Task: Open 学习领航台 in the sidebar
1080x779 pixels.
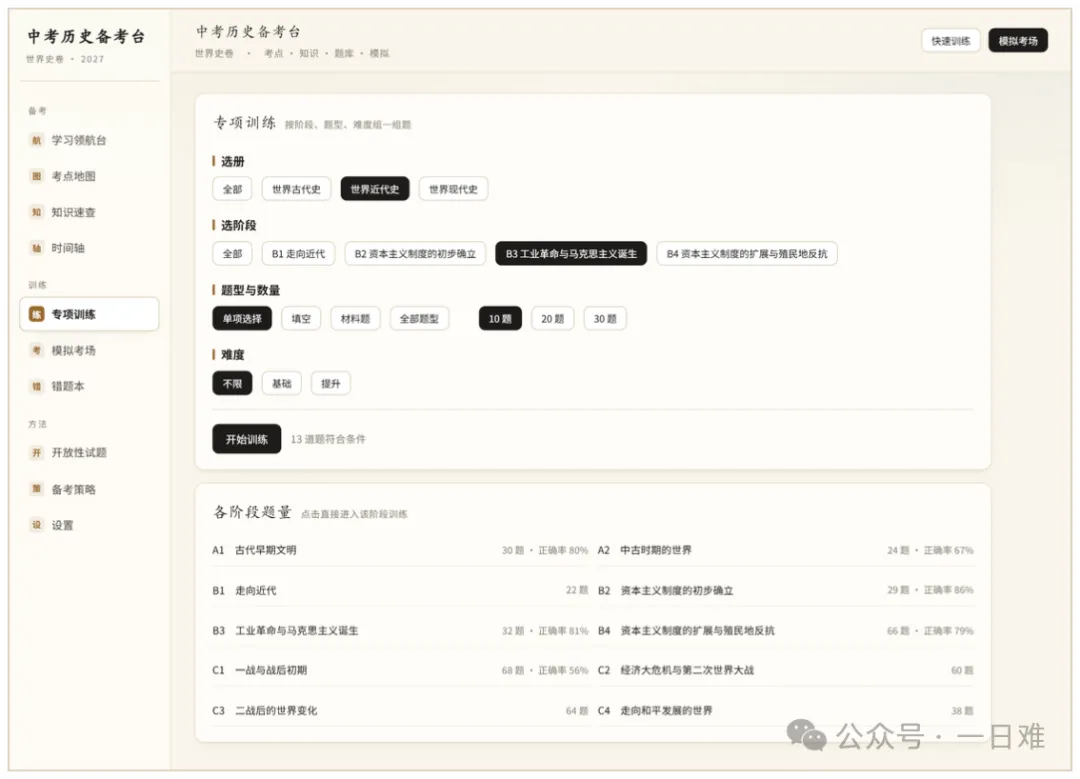Action: tap(90, 141)
